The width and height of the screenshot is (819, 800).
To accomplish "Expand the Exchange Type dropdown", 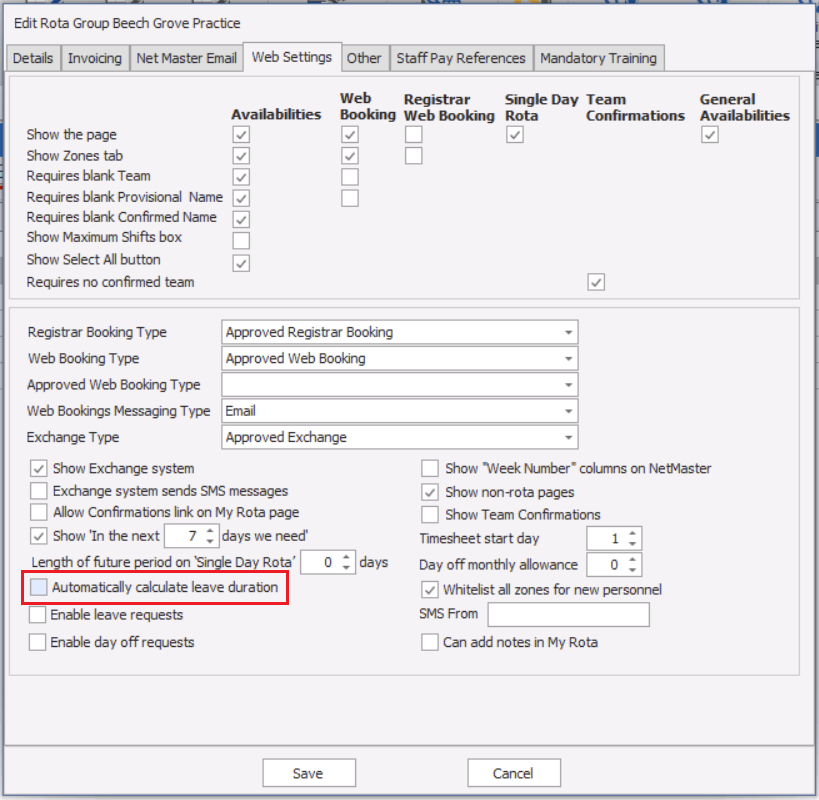I will [x=568, y=437].
